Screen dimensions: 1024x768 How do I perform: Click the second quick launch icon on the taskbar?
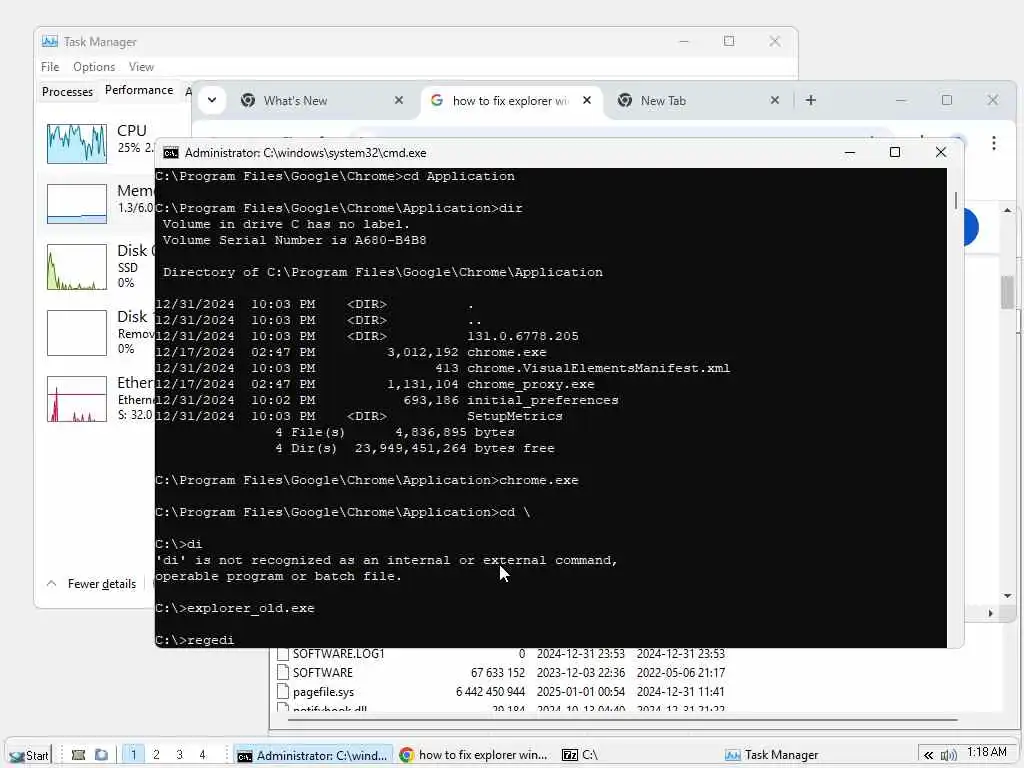pos(101,755)
